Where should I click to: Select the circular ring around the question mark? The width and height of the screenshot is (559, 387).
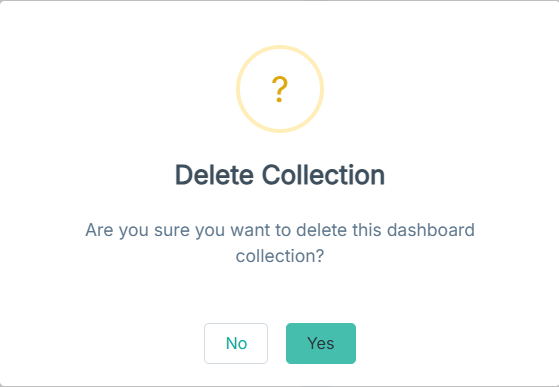pos(280,89)
